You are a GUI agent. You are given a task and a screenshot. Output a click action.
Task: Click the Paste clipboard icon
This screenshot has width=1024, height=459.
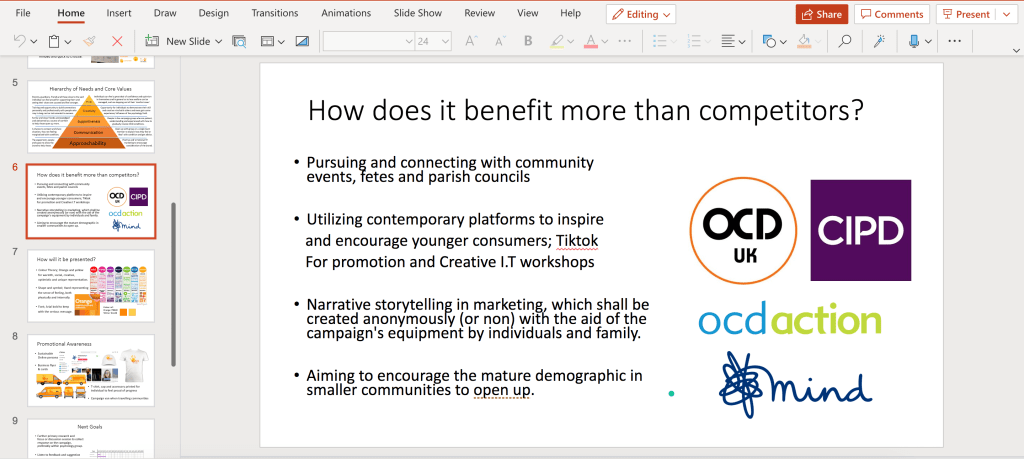coord(53,41)
